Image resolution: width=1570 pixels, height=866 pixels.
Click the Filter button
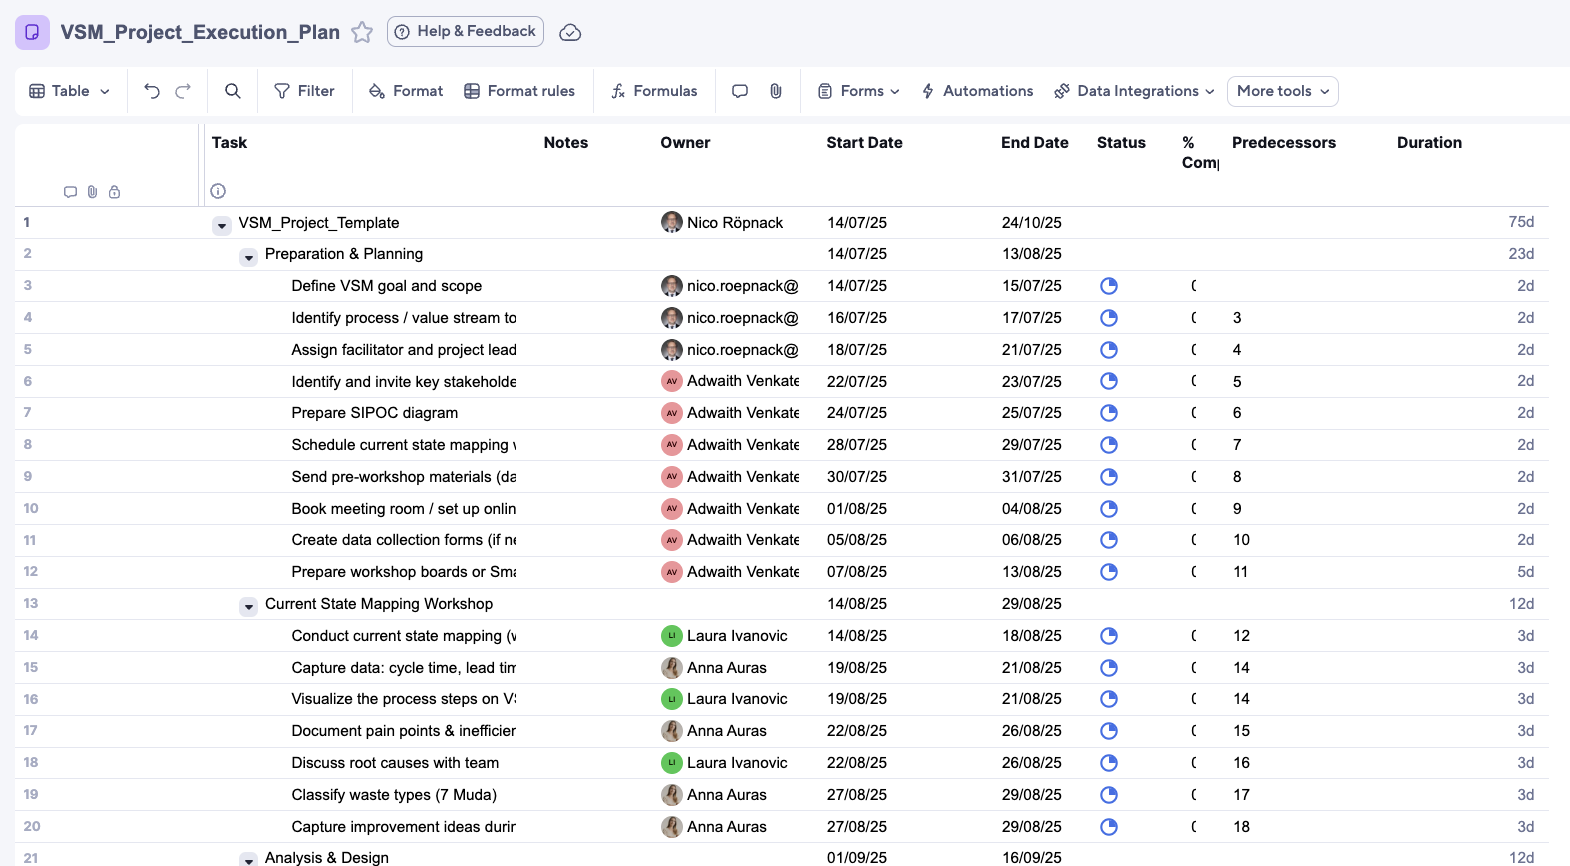pyautogui.click(x=305, y=91)
